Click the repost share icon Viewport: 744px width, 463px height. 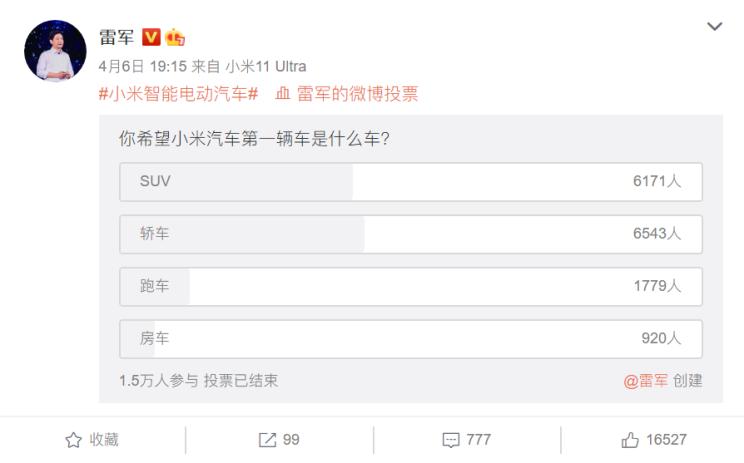click(x=267, y=440)
